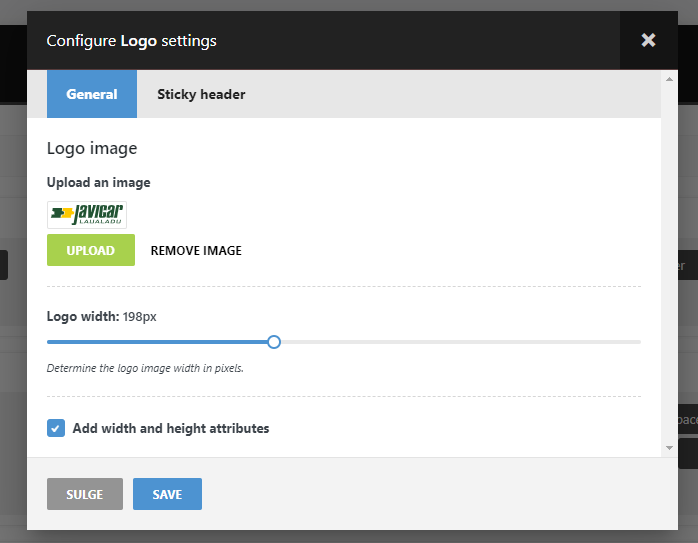Click the 'Logo image' section heading
This screenshot has width=698, height=543.
[x=92, y=149]
